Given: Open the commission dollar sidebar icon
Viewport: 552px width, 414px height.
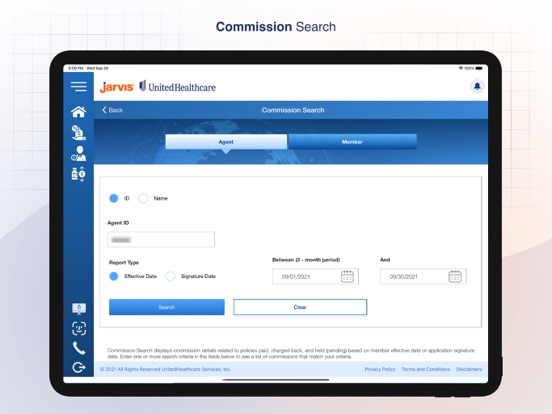Looking at the screenshot, I should click(x=79, y=174).
